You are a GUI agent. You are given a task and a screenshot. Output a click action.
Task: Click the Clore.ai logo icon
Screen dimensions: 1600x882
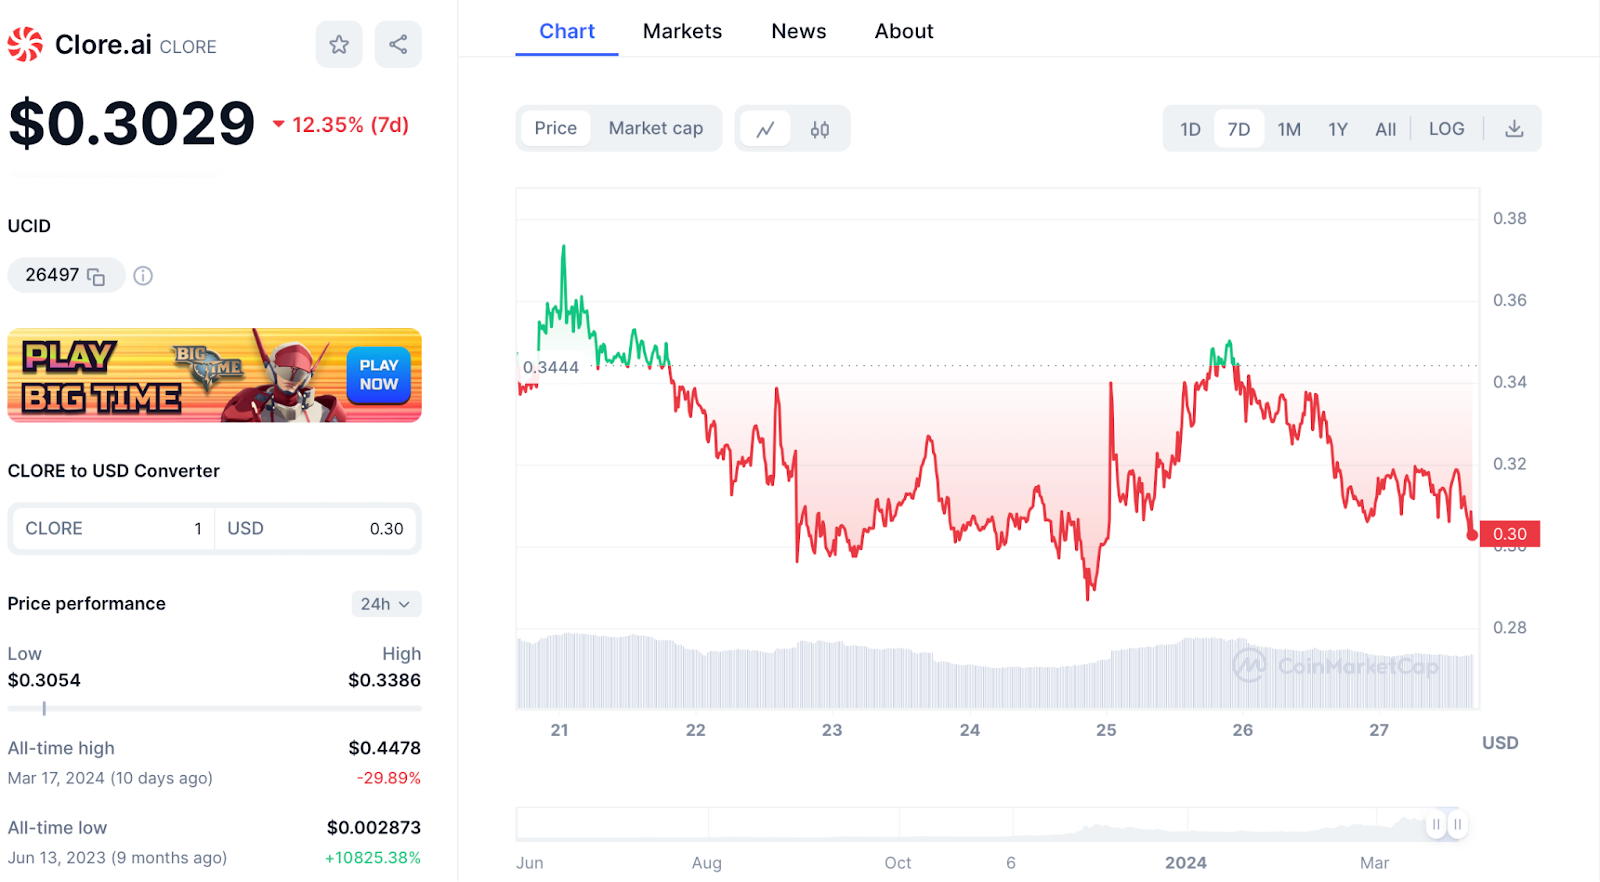[26, 45]
